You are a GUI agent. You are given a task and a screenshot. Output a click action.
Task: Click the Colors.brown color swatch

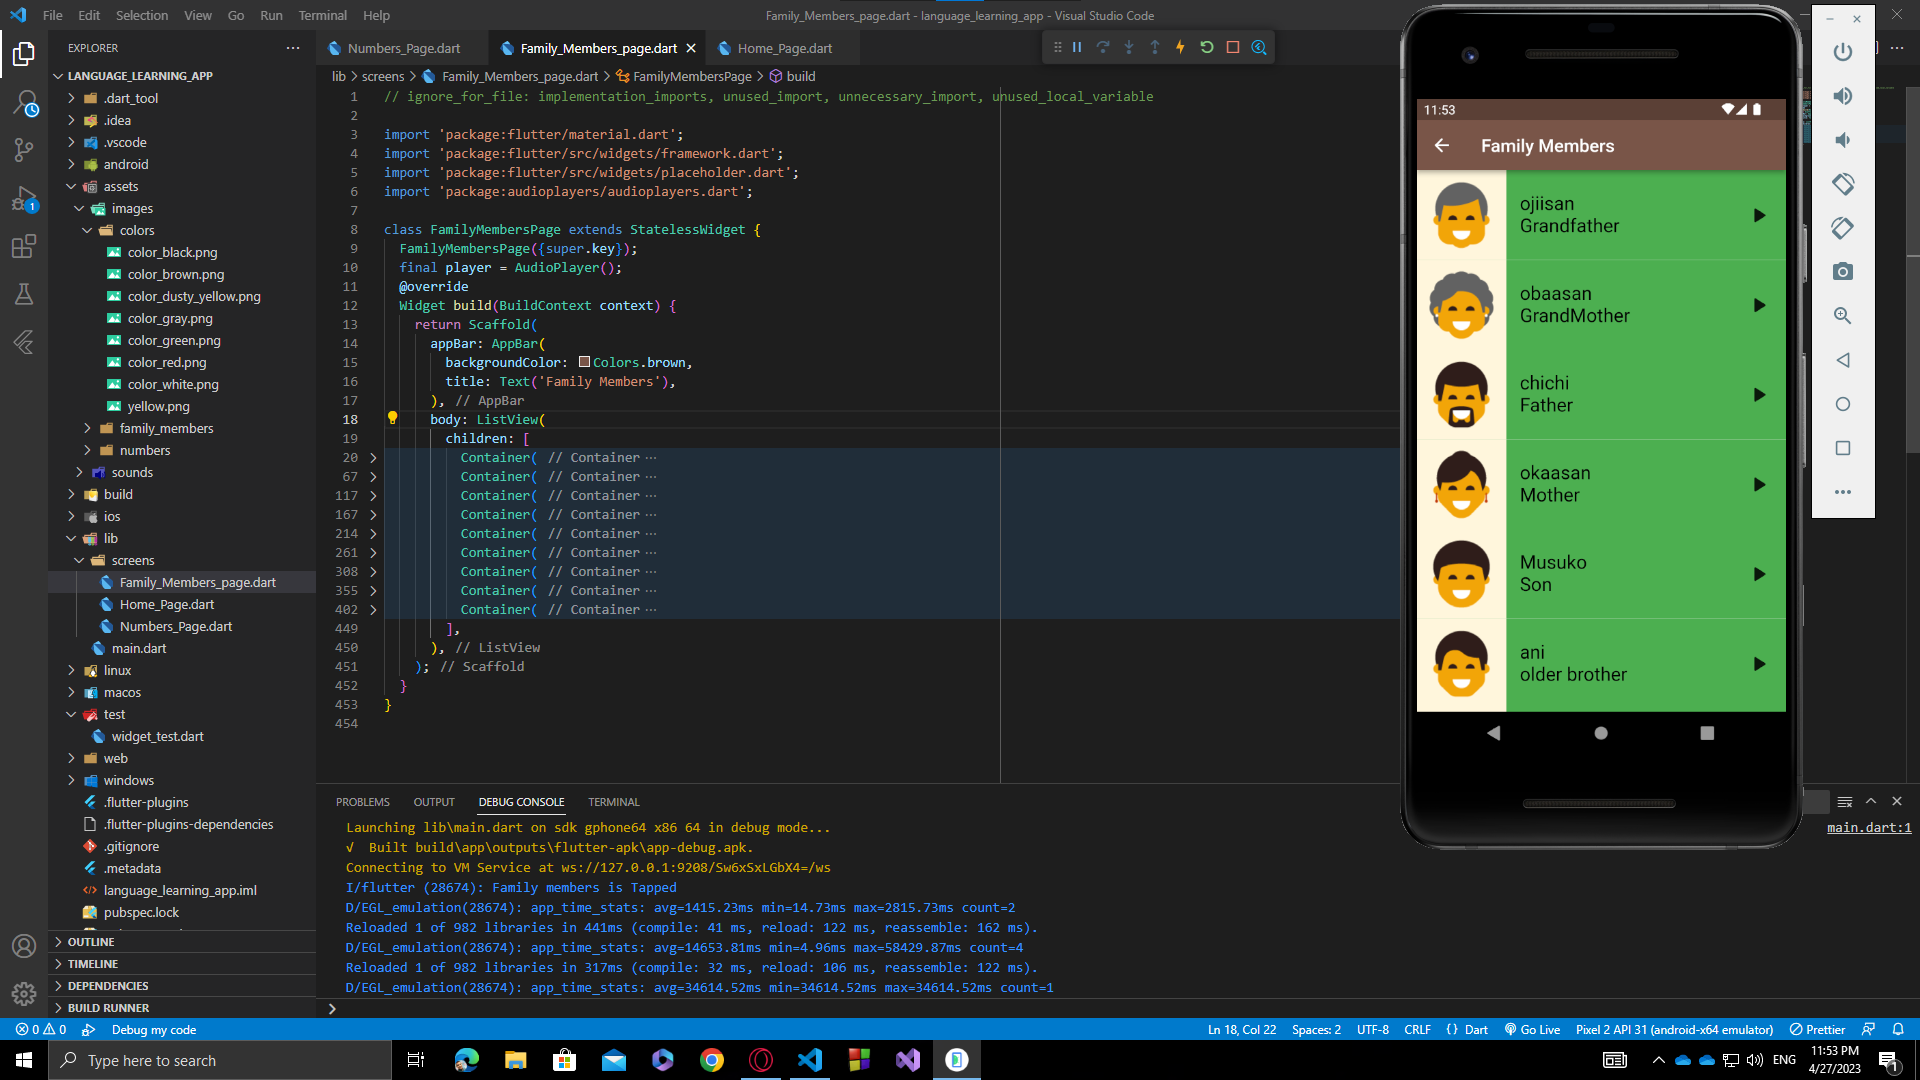[x=584, y=362]
